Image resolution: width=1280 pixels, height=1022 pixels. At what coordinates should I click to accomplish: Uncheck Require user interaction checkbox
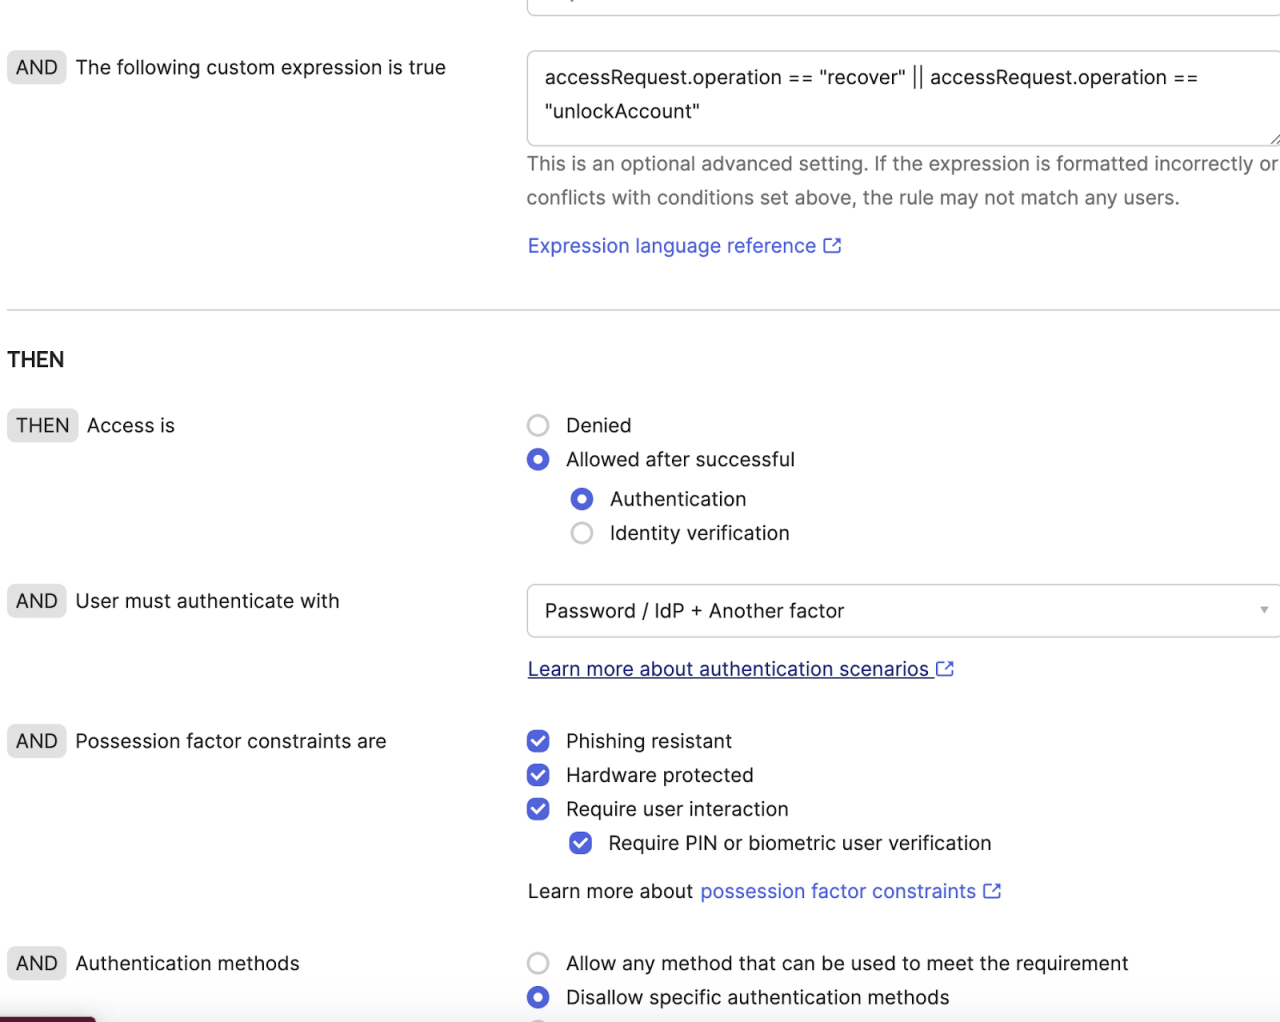coord(538,809)
